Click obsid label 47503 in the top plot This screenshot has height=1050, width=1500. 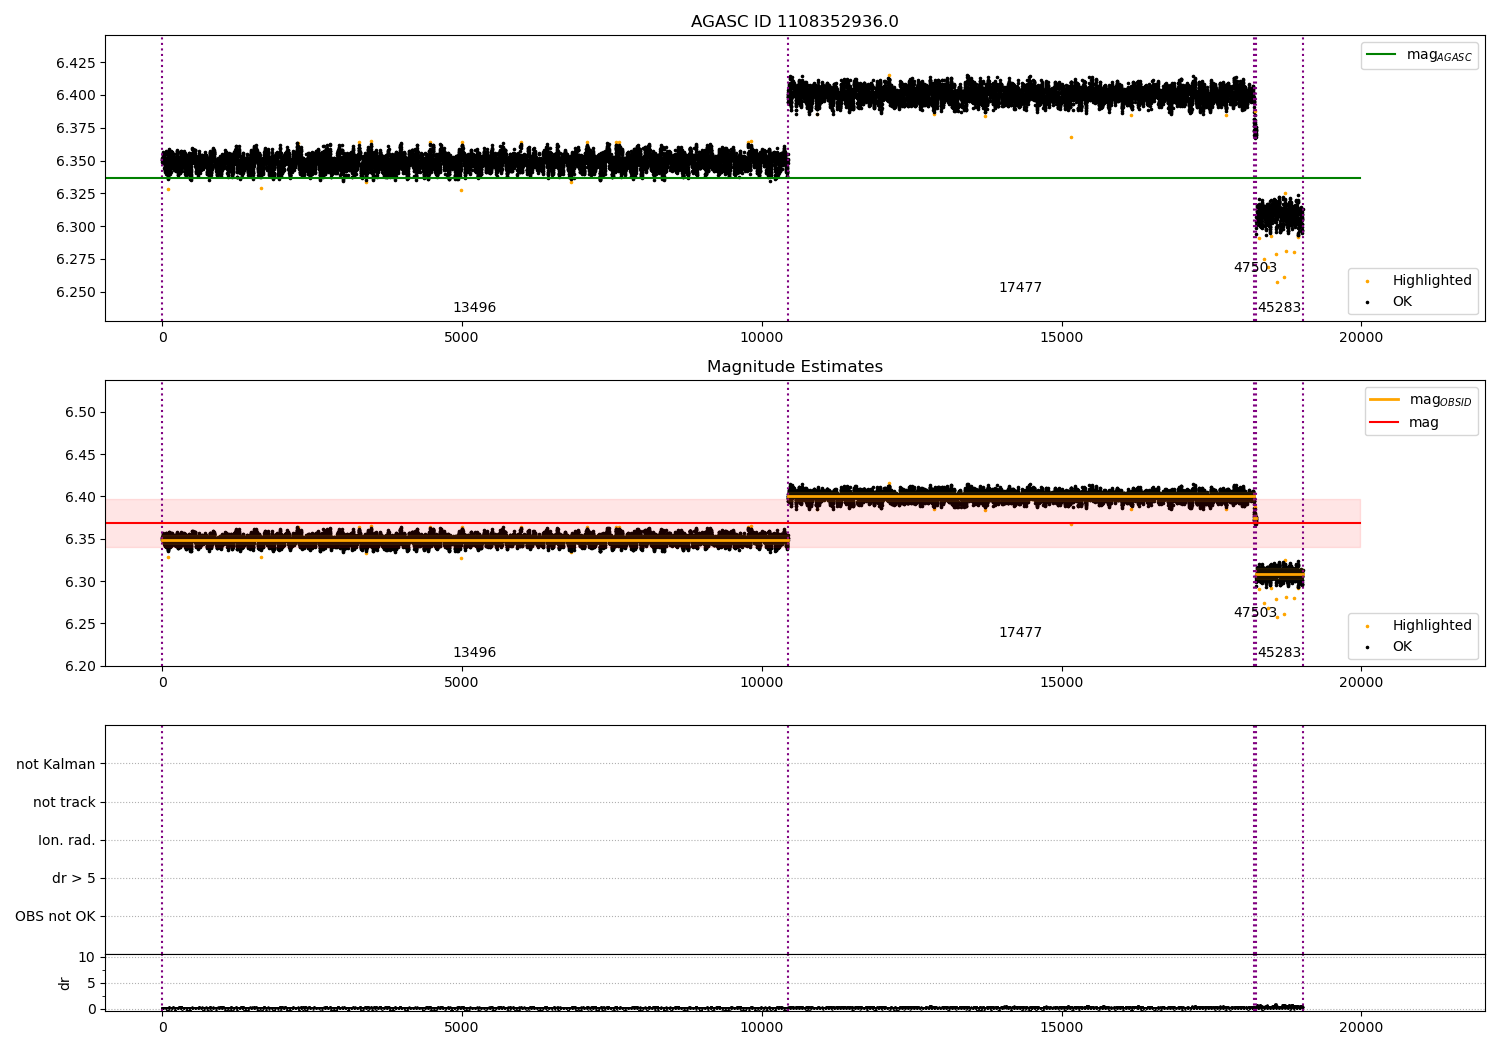[x=1255, y=268]
